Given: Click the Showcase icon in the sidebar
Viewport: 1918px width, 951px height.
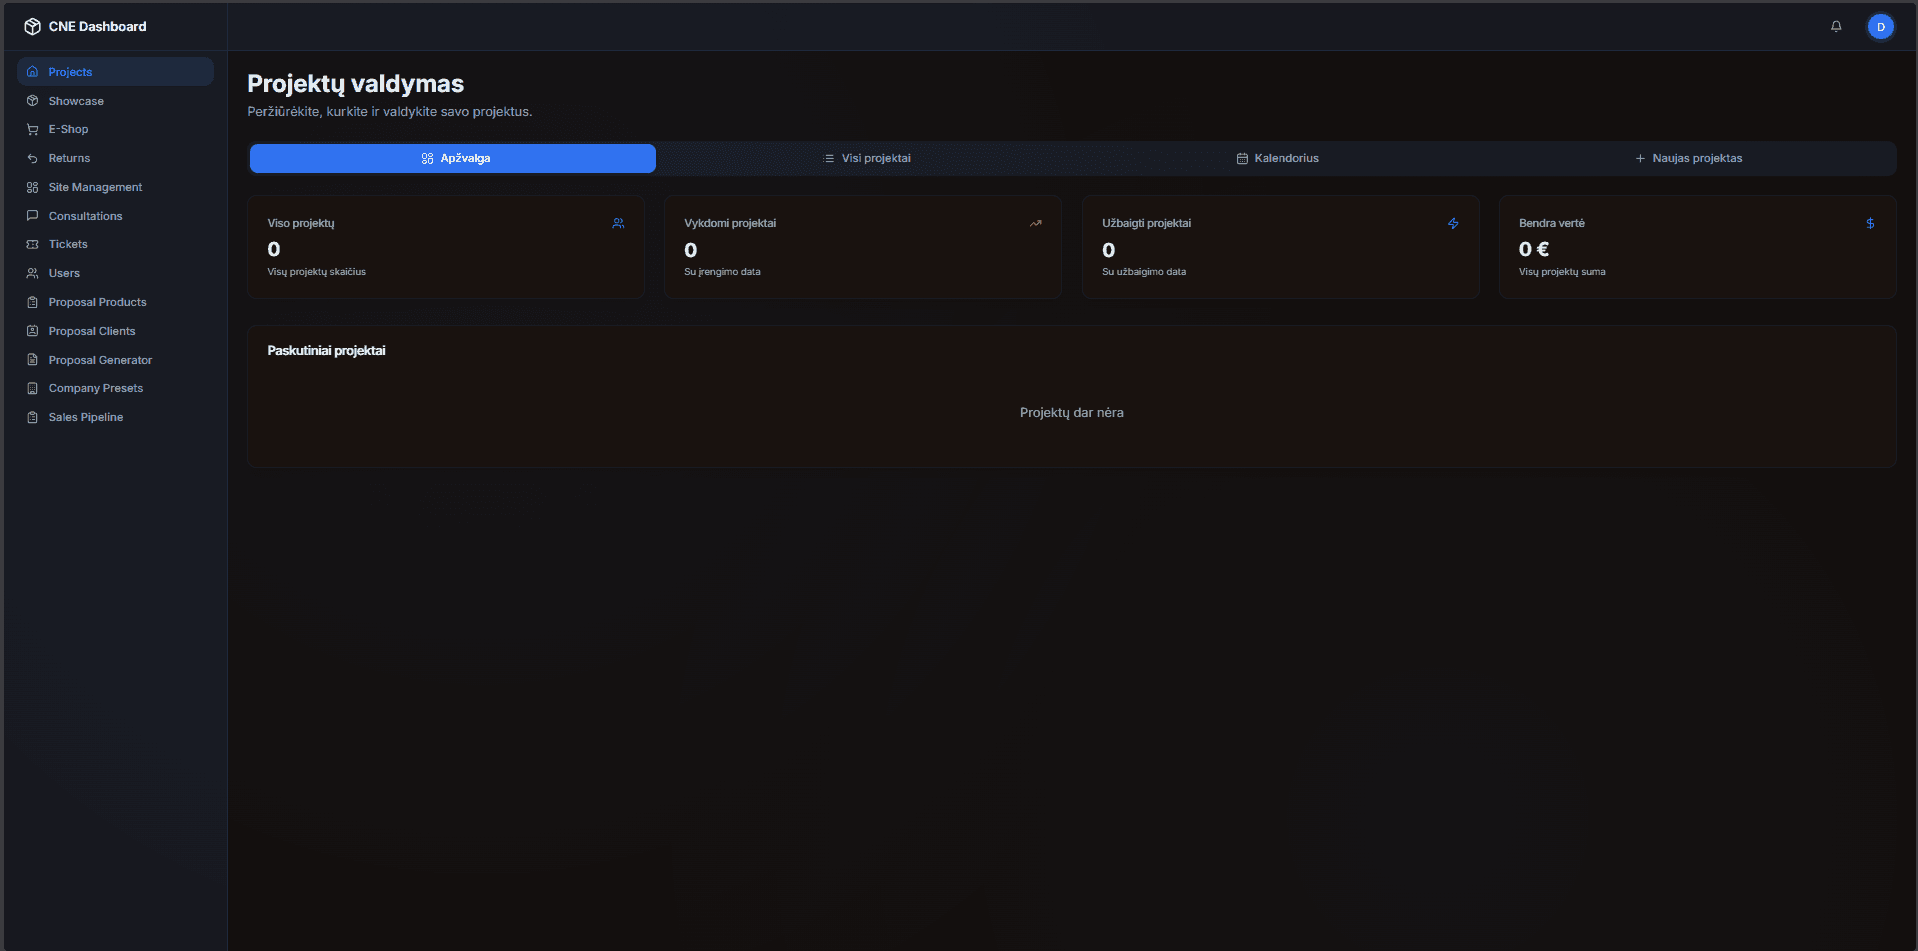Looking at the screenshot, I should point(32,100).
